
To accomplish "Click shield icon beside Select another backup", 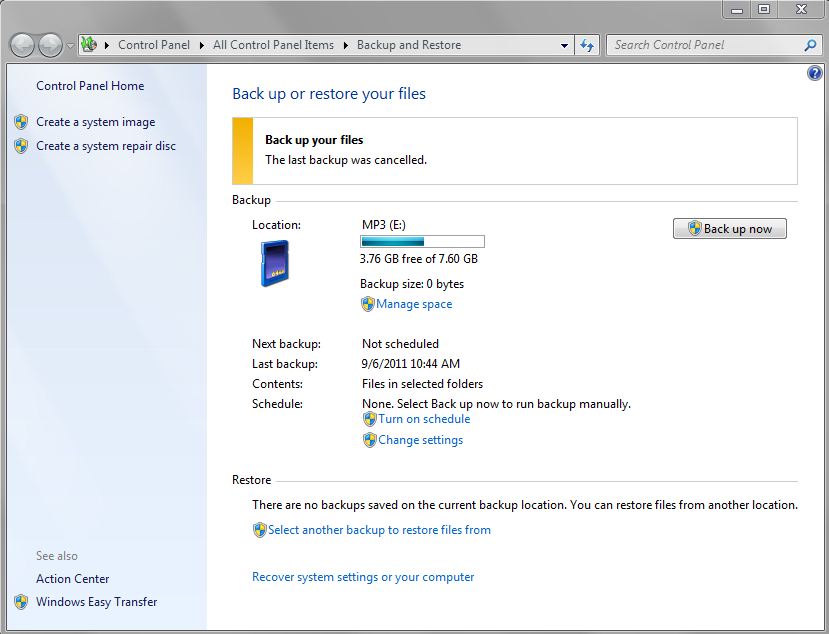I will click(x=260, y=530).
